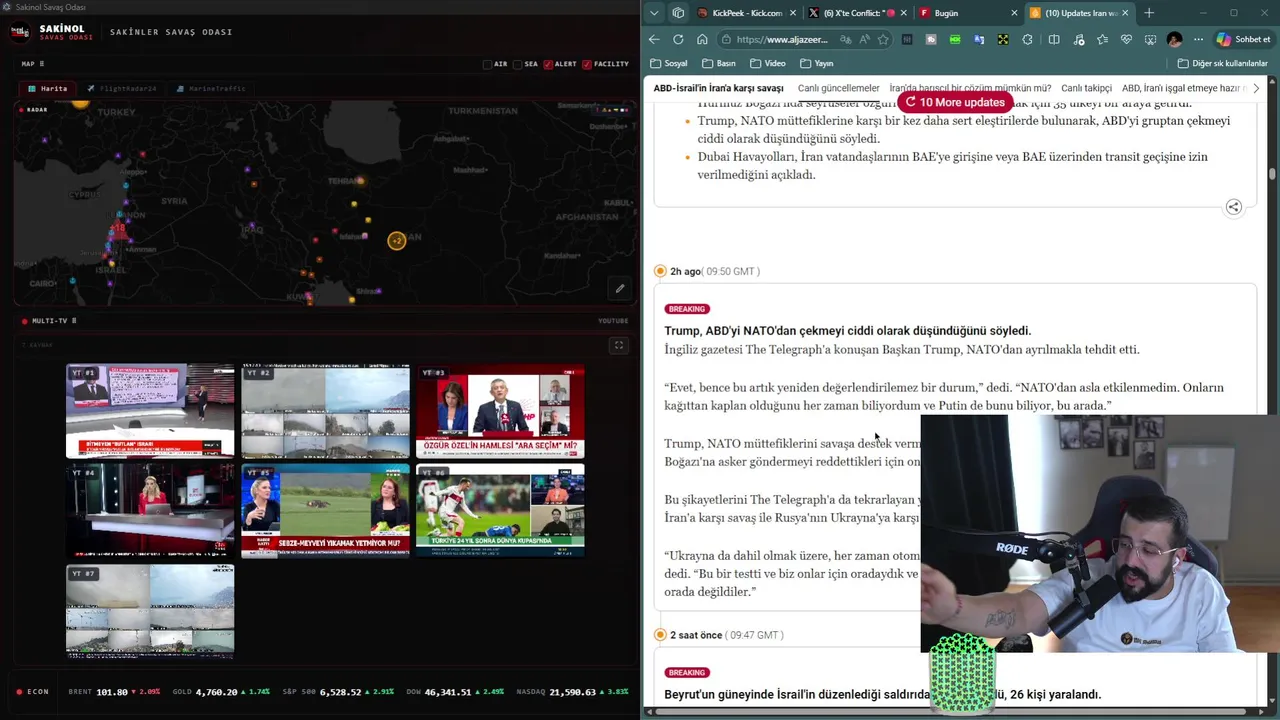
Task: Click the pencil edit icon on map
Action: point(619,289)
